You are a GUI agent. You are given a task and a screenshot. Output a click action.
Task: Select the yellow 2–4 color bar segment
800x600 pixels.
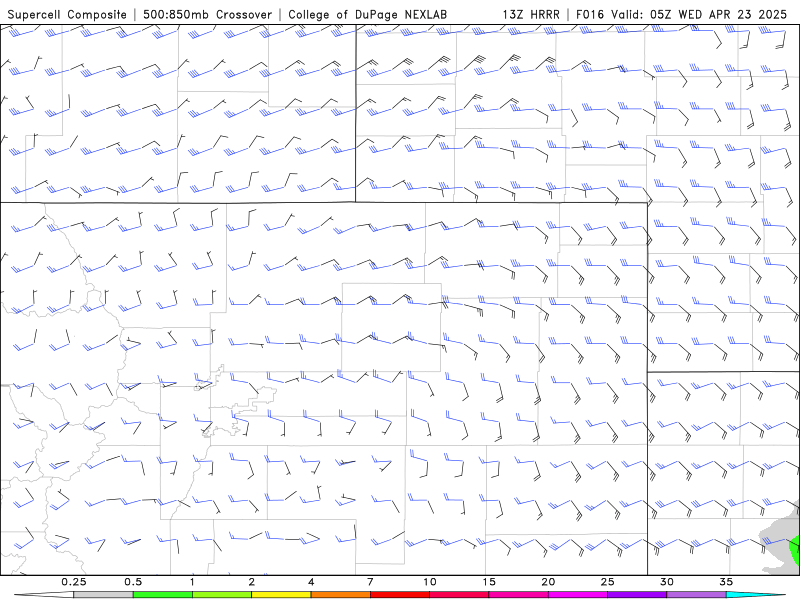281,595
